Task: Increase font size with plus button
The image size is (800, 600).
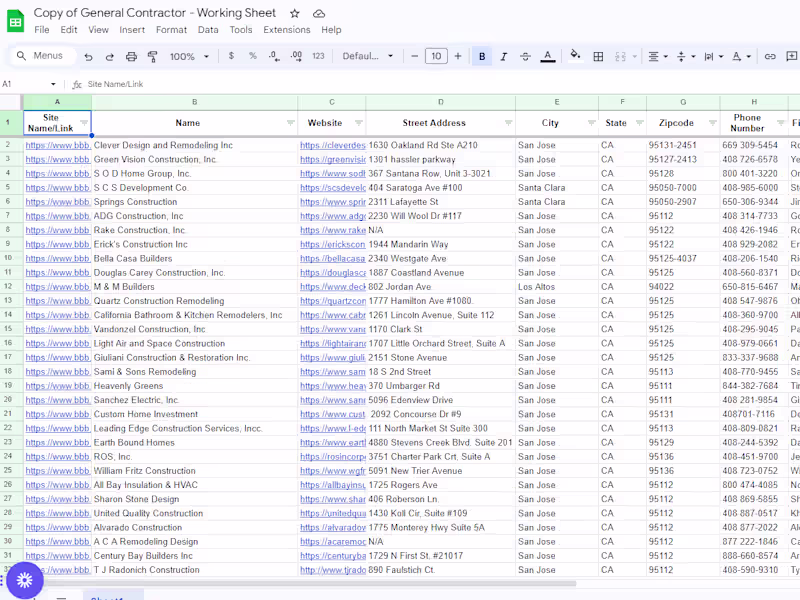Action: click(x=458, y=57)
